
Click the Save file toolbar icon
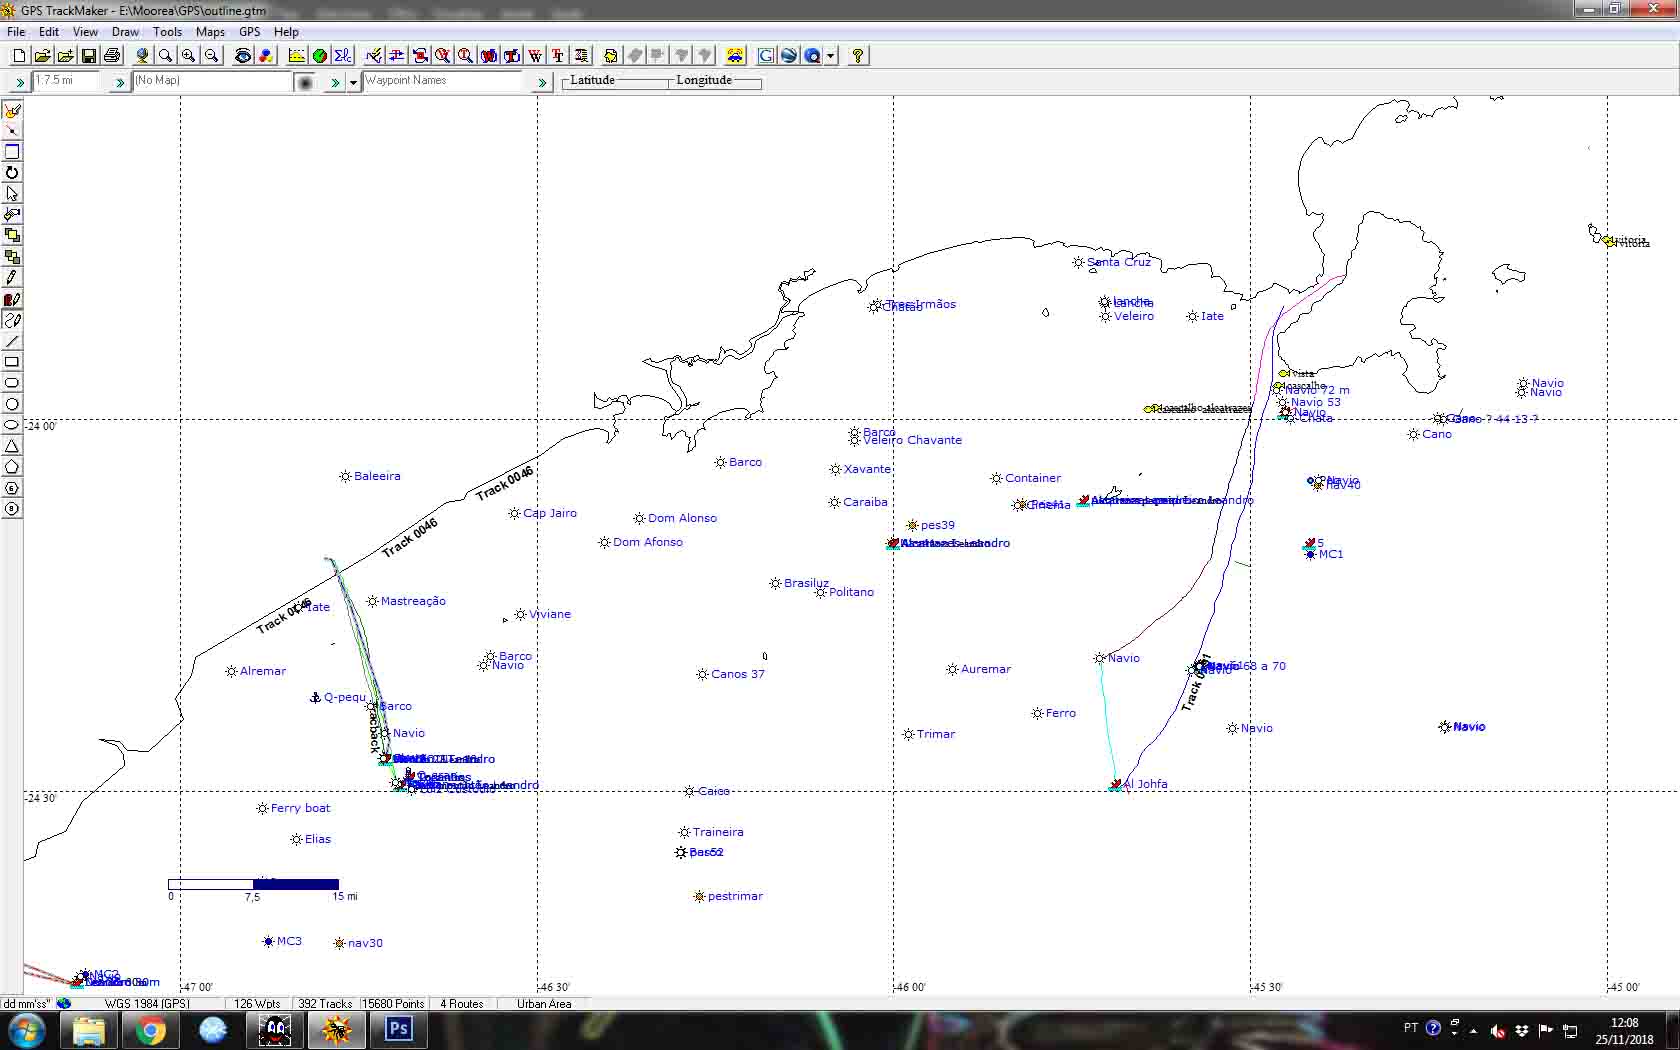point(89,56)
